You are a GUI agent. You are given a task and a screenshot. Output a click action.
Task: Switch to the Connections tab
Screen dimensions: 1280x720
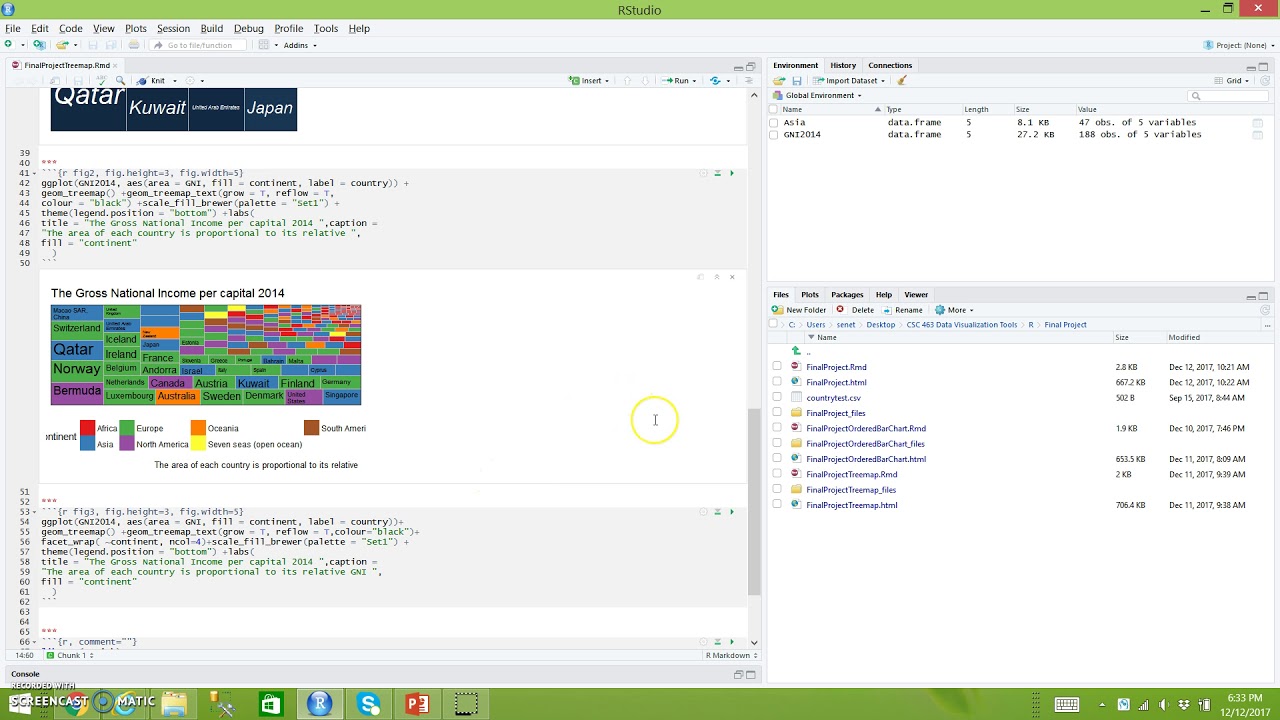(x=890, y=66)
